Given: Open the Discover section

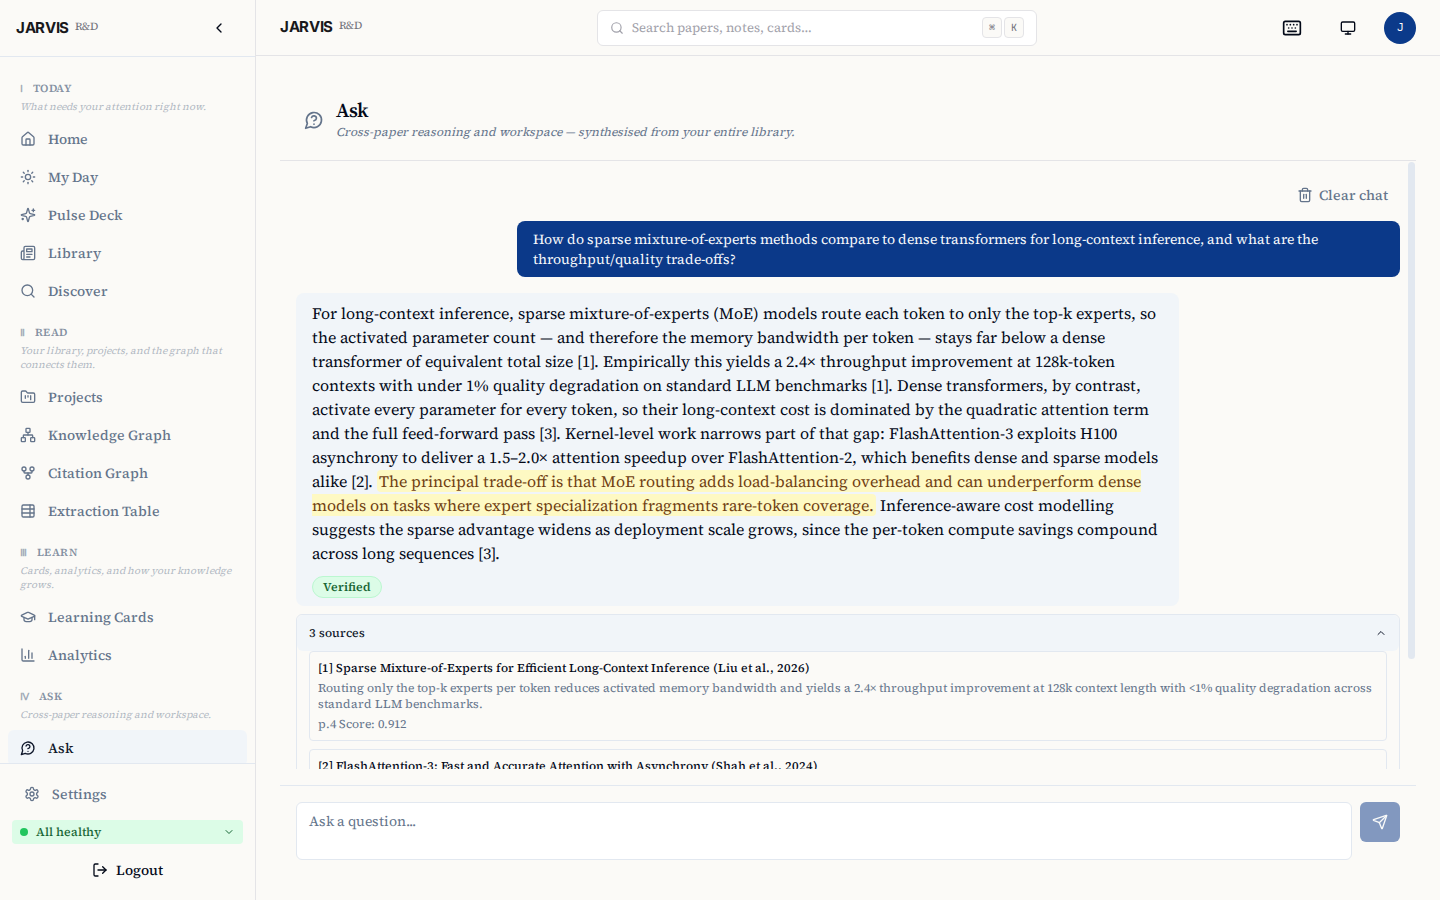Looking at the screenshot, I should [127, 291].
